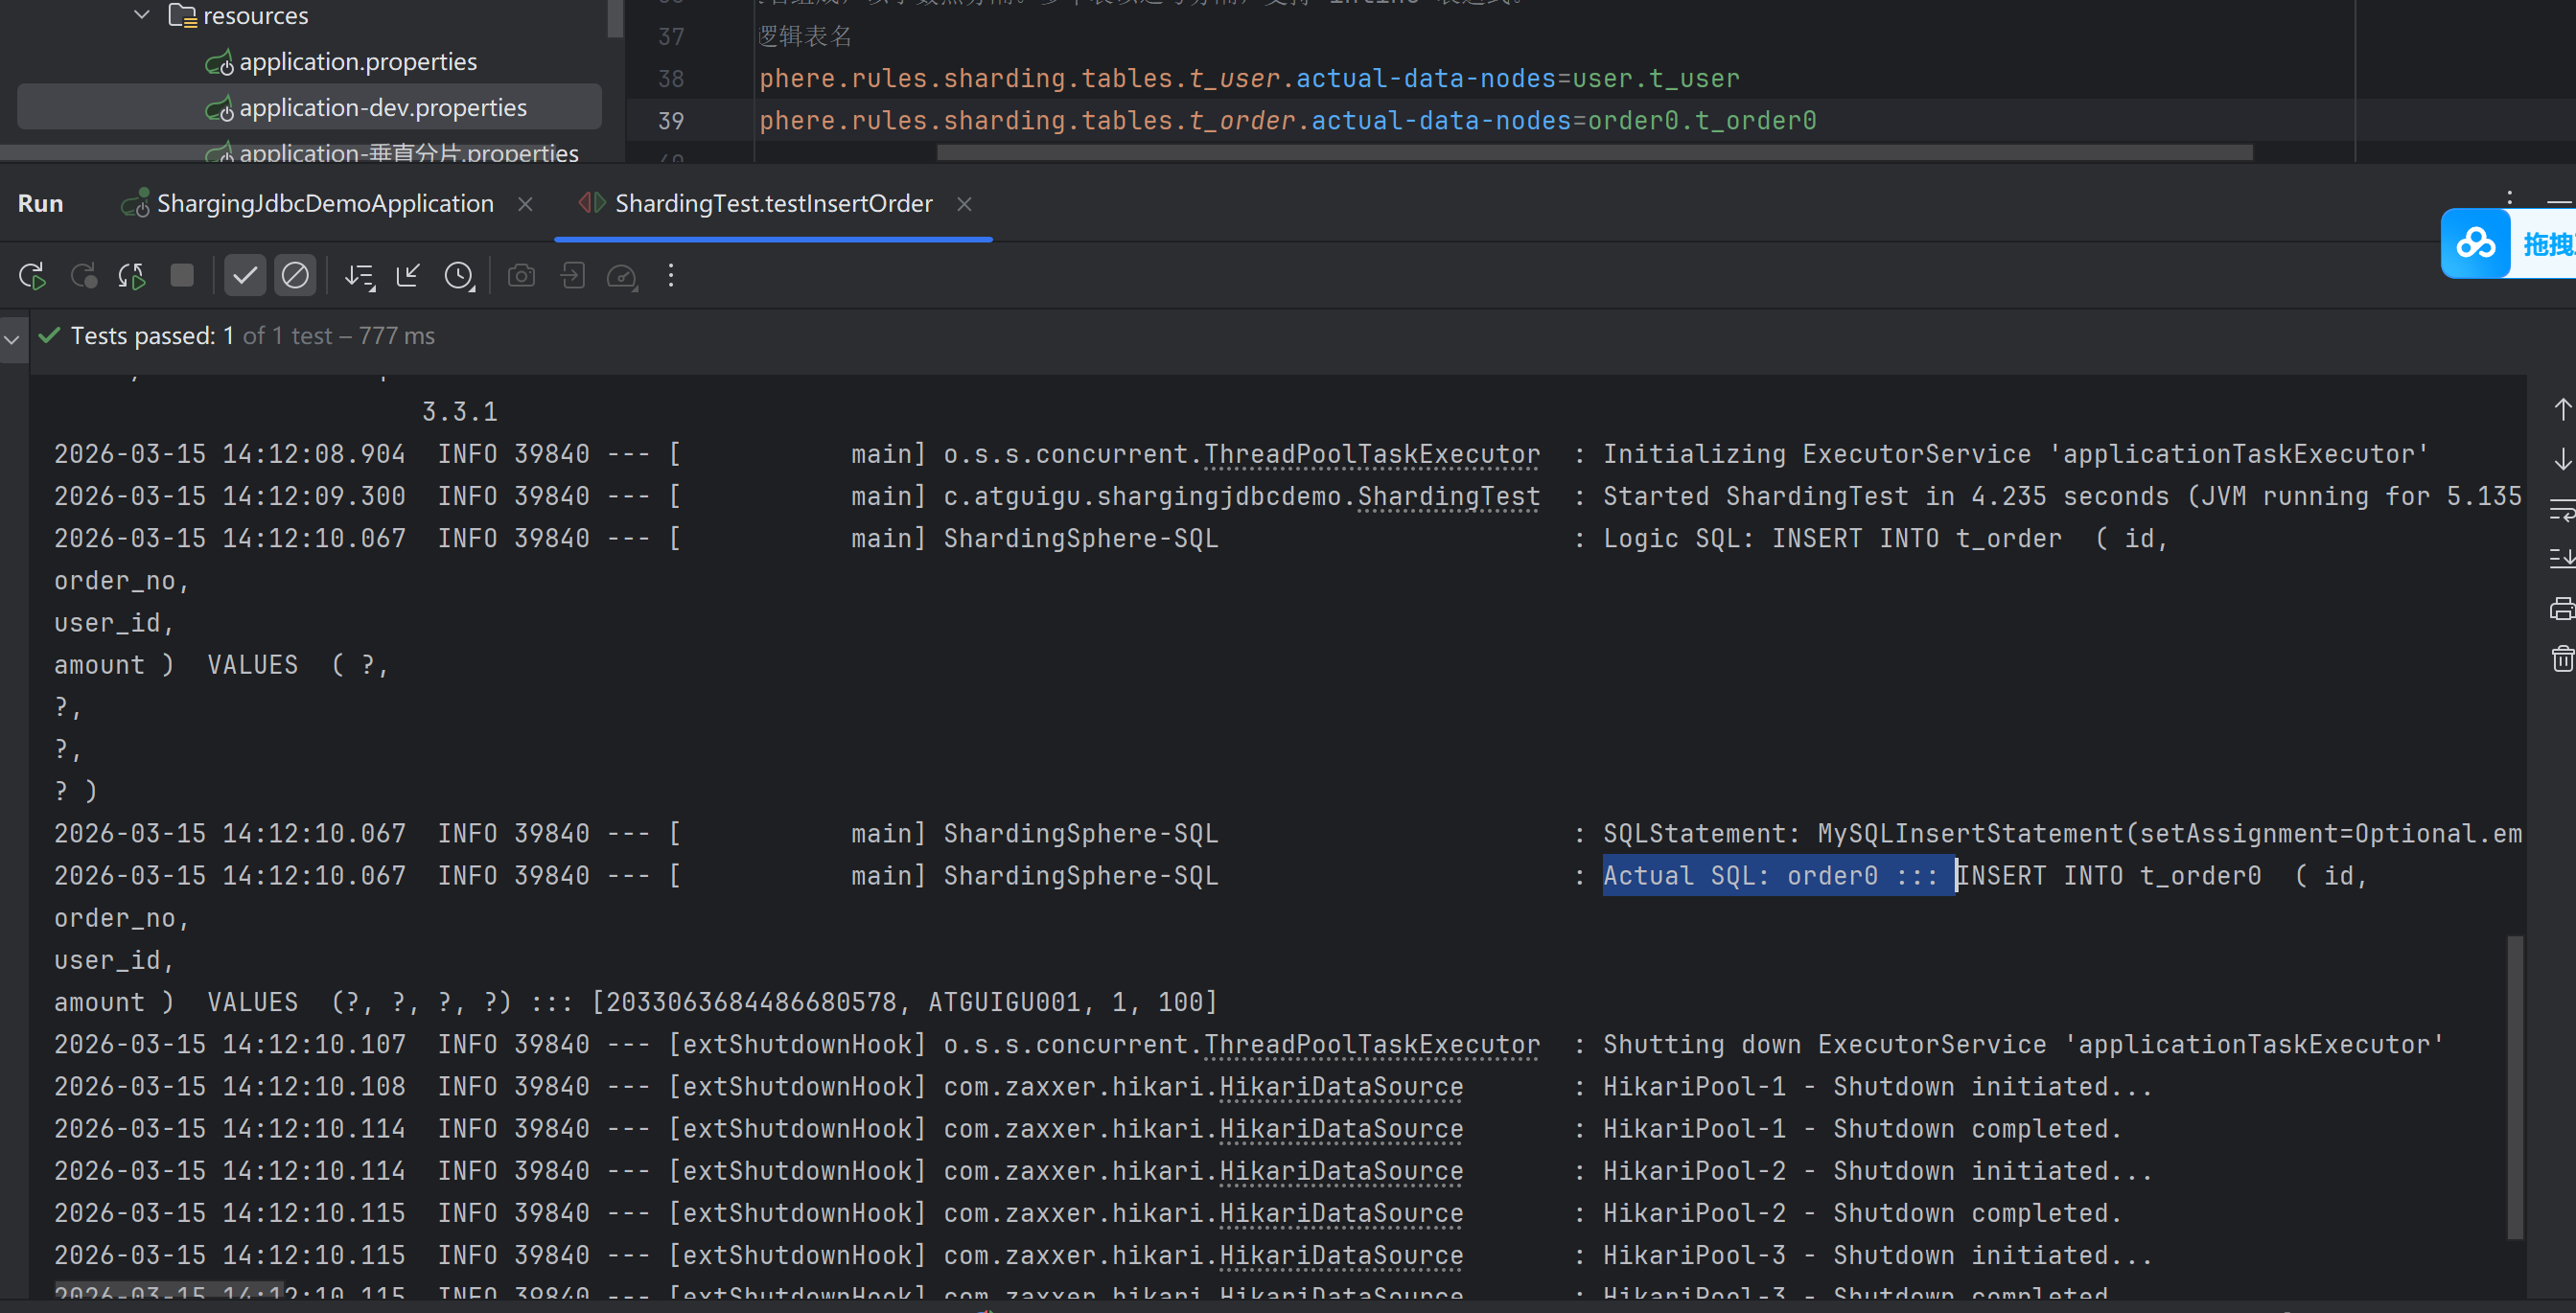Toggle Show Passed checkmark filter

tap(245, 276)
